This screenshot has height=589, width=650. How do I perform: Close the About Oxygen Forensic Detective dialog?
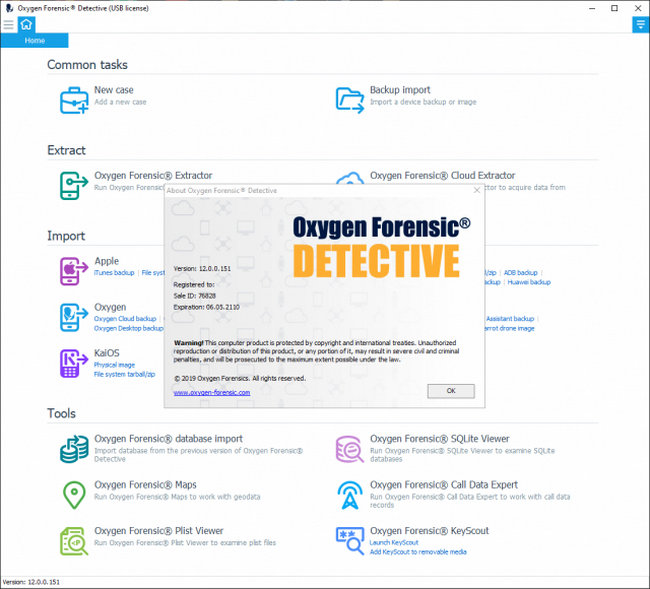tap(477, 190)
